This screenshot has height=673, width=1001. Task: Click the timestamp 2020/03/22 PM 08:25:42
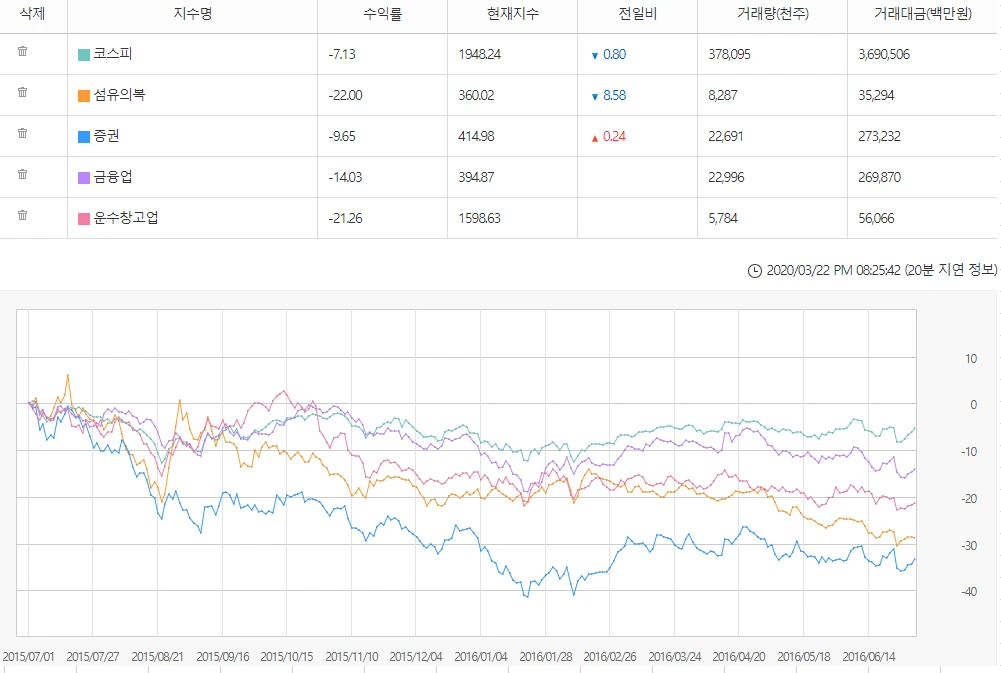tap(834, 270)
